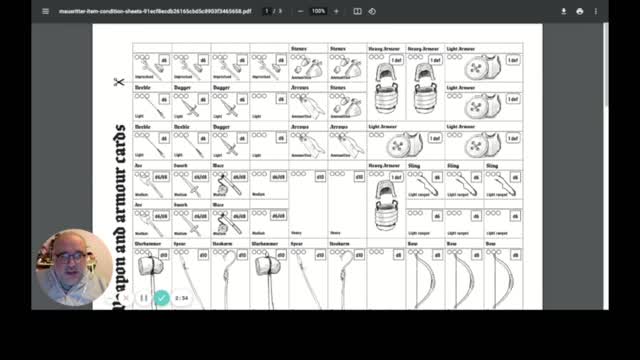Image resolution: width=640 pixels, height=360 pixels.
Task: Open the PDF viewer more actions menu
Action: [596, 11]
